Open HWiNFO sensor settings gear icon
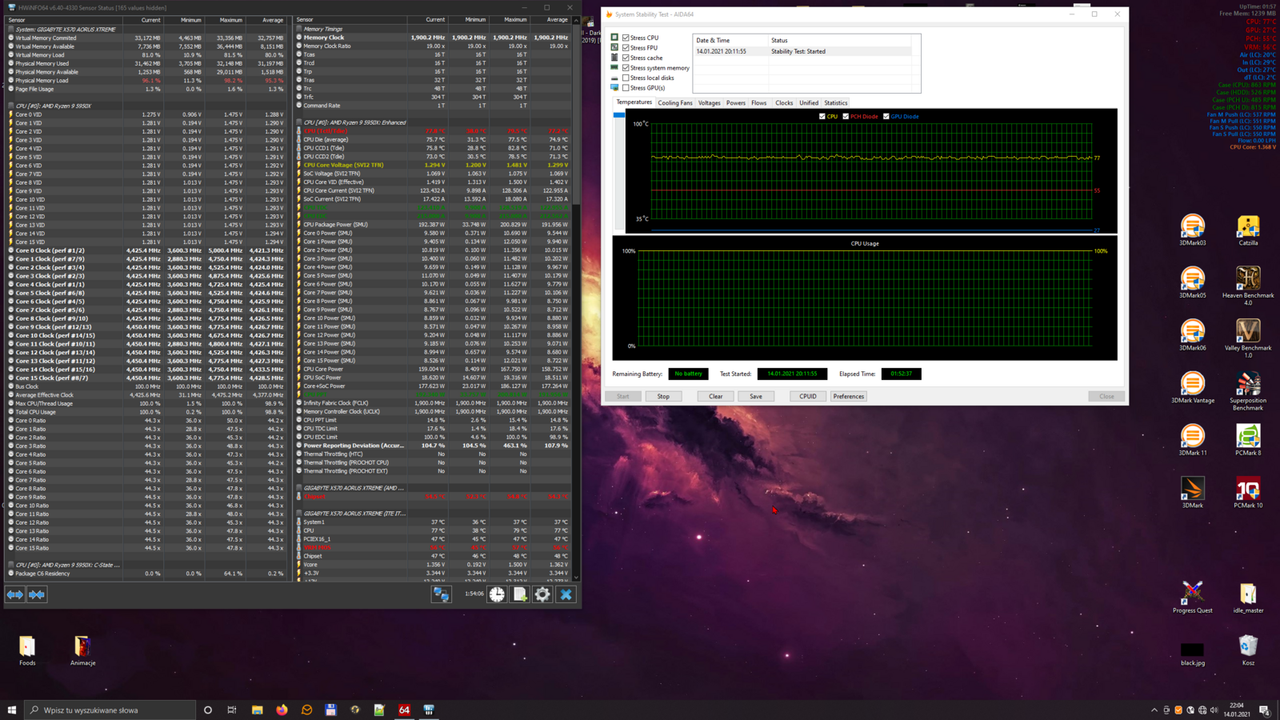Viewport: 1280px width, 720px height. [x=543, y=594]
